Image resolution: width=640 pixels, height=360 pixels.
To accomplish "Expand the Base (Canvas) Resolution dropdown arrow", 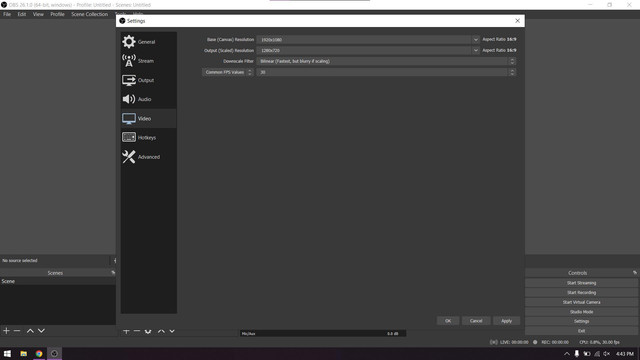I will (x=476, y=40).
